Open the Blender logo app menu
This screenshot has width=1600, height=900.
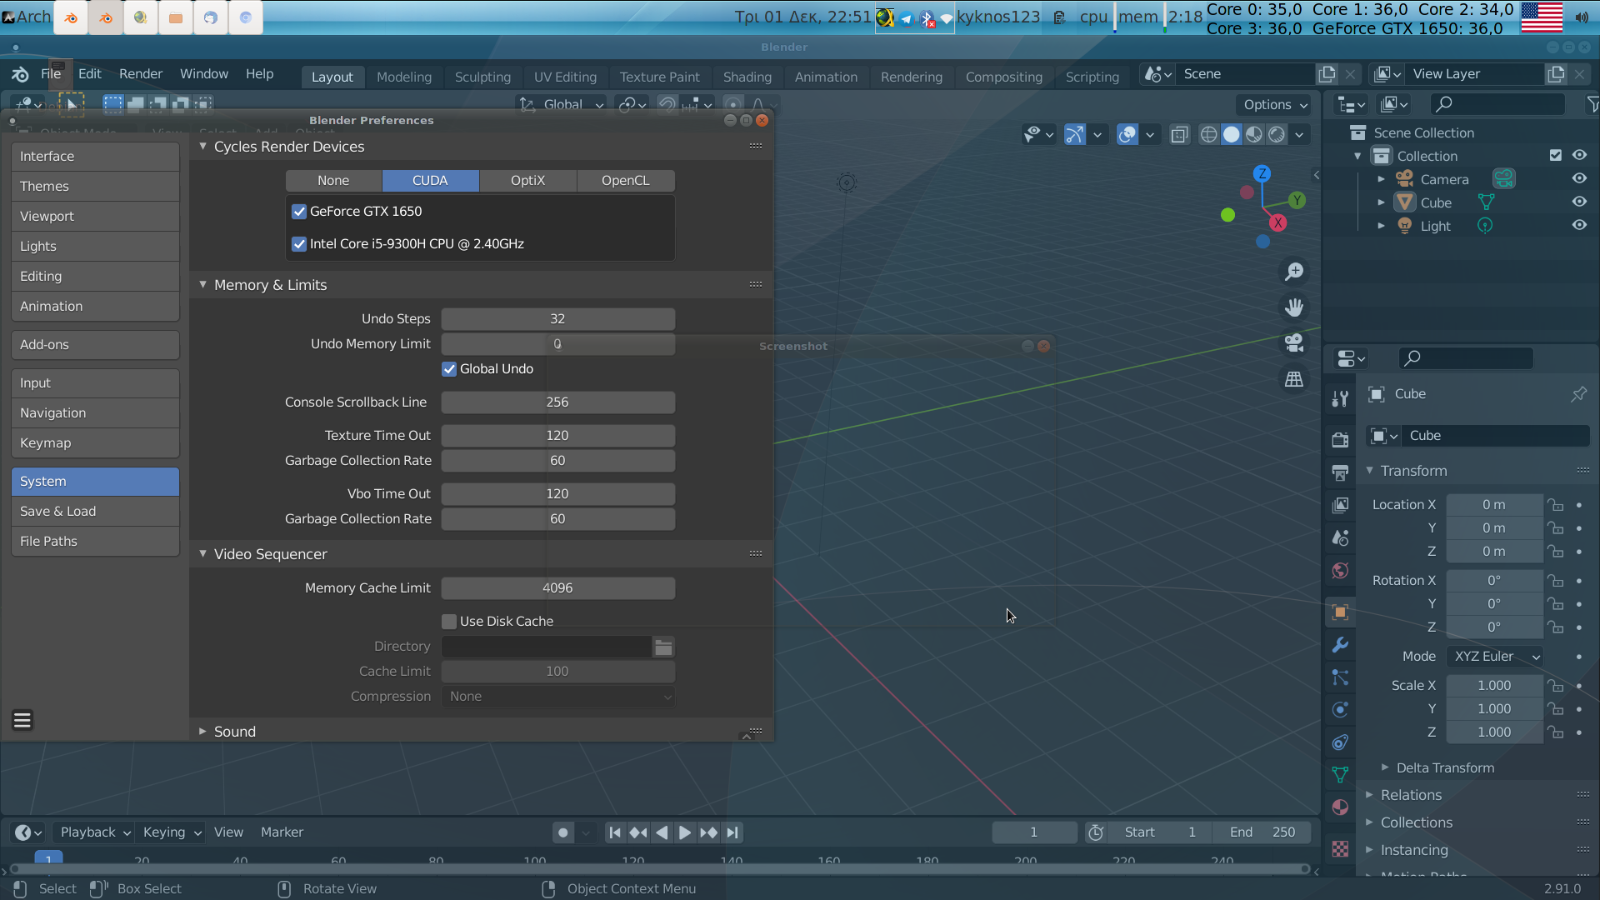[20, 74]
